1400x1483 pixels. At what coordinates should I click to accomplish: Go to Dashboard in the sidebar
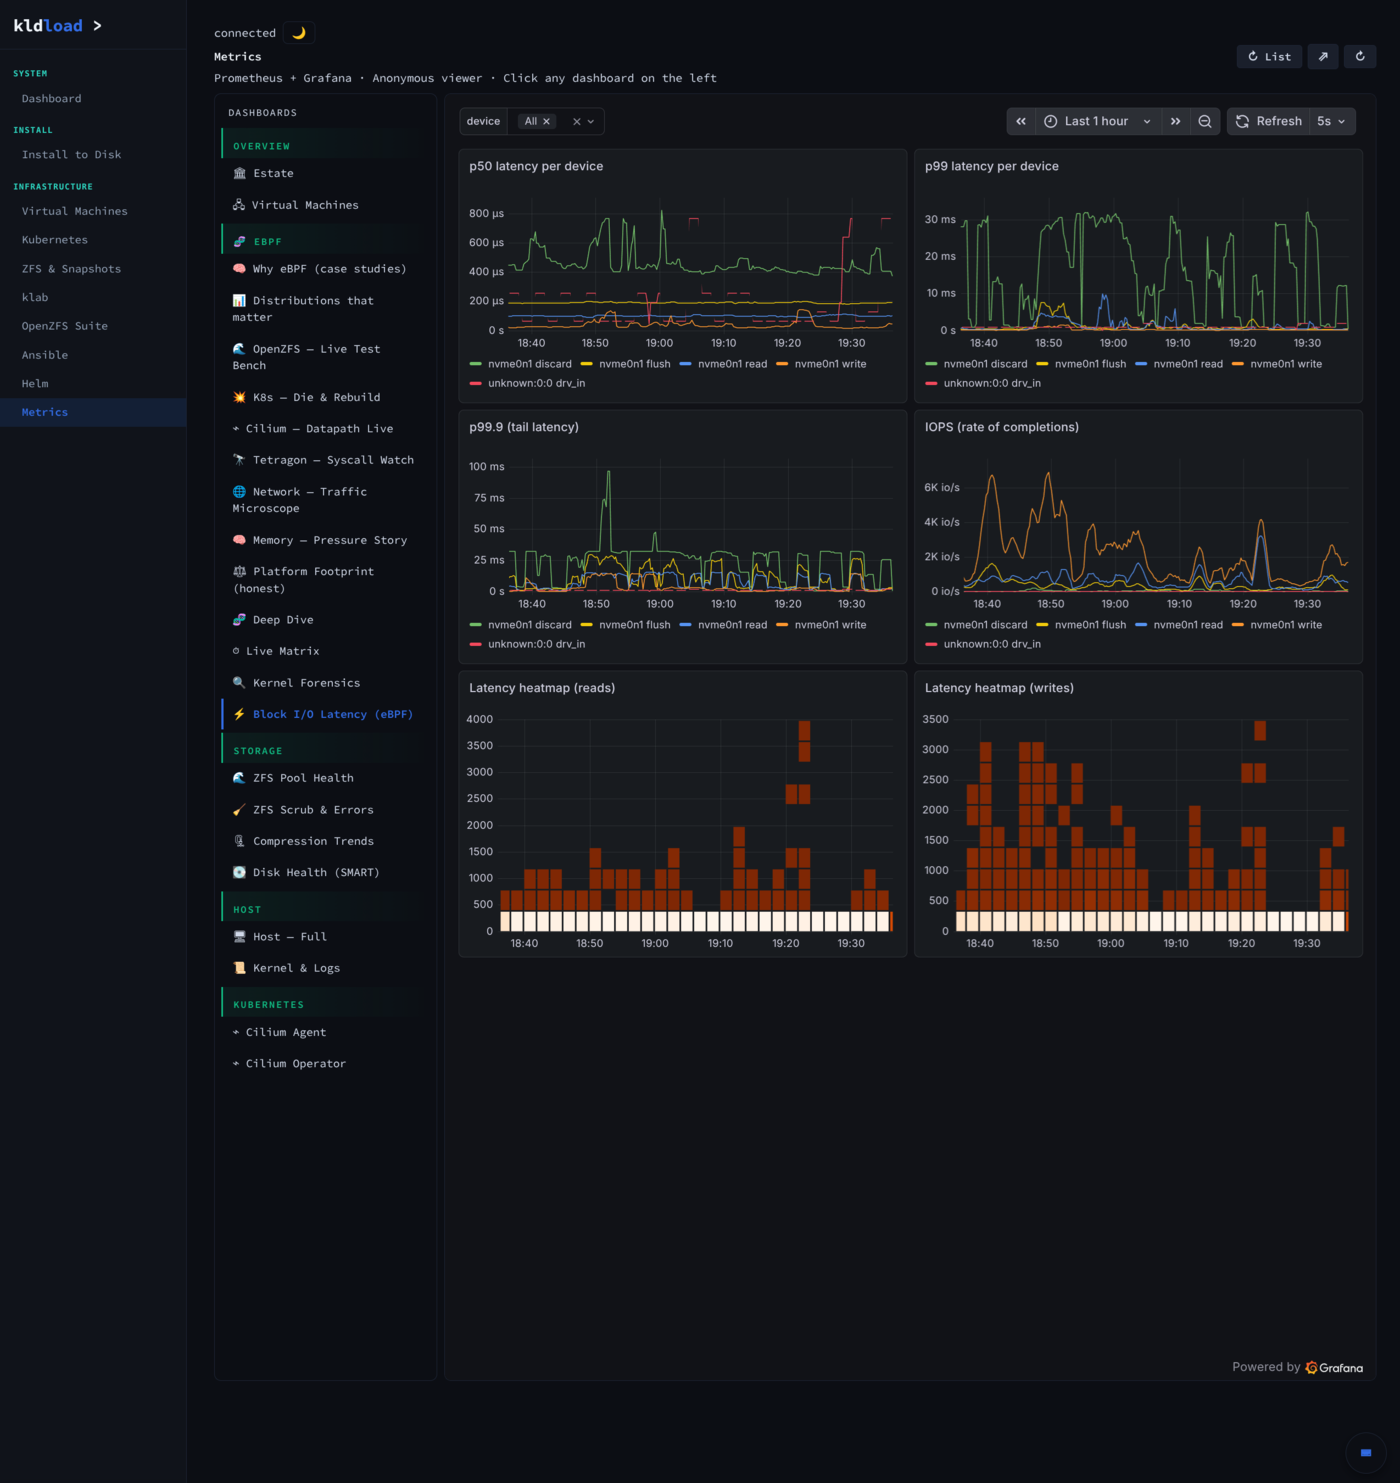(x=93, y=99)
